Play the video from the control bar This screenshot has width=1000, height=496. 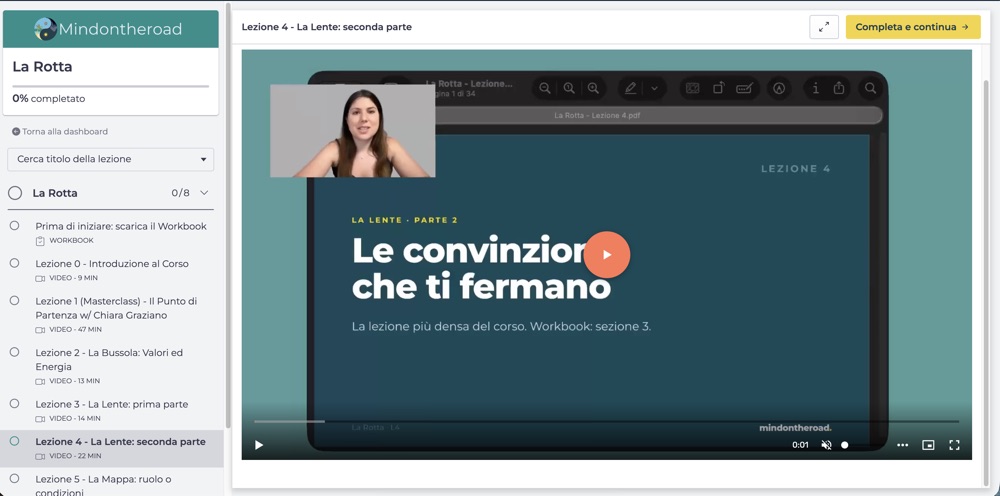[x=259, y=445]
